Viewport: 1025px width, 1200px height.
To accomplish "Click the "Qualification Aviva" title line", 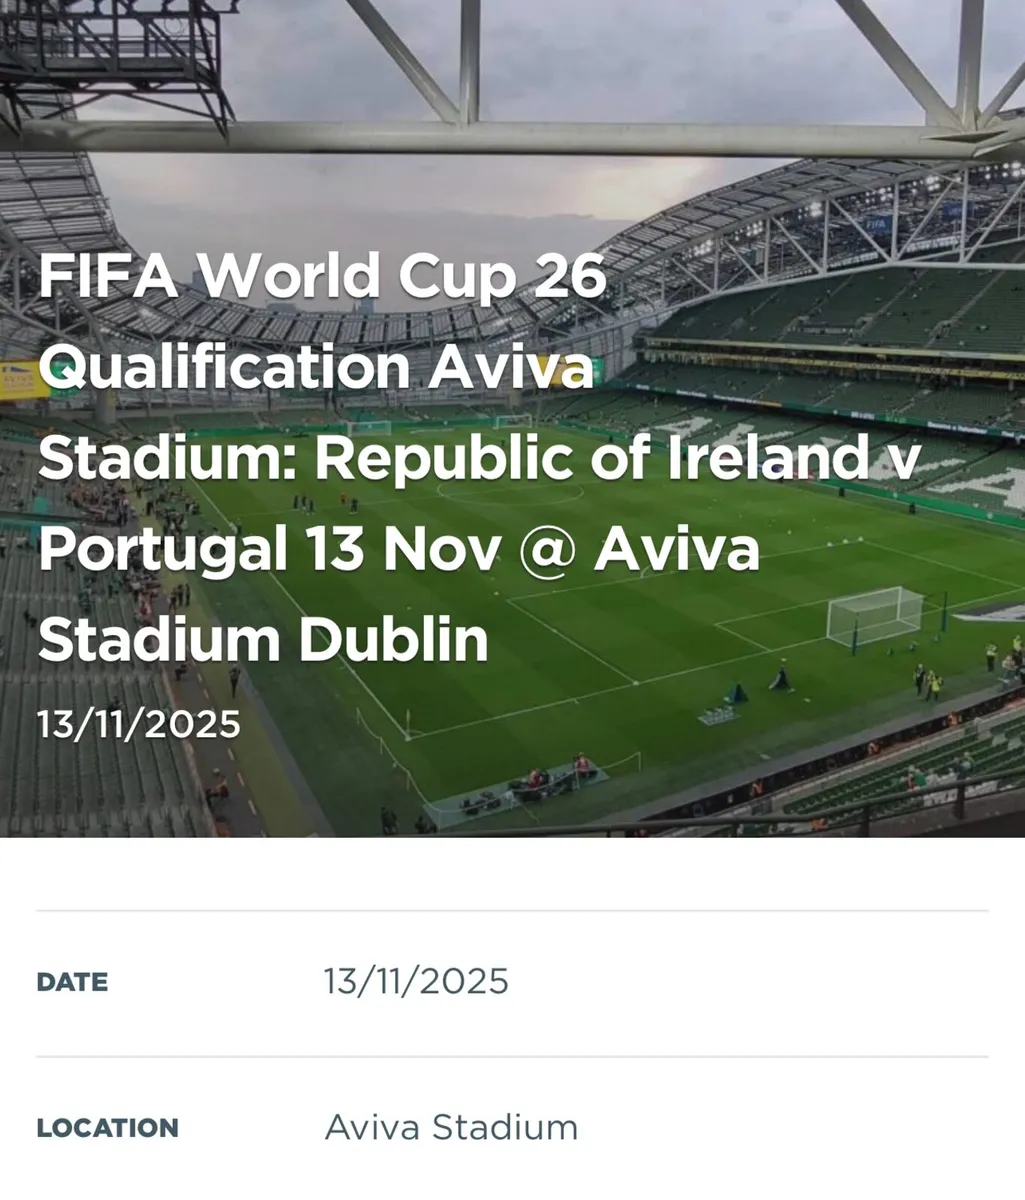I will click(316, 368).
